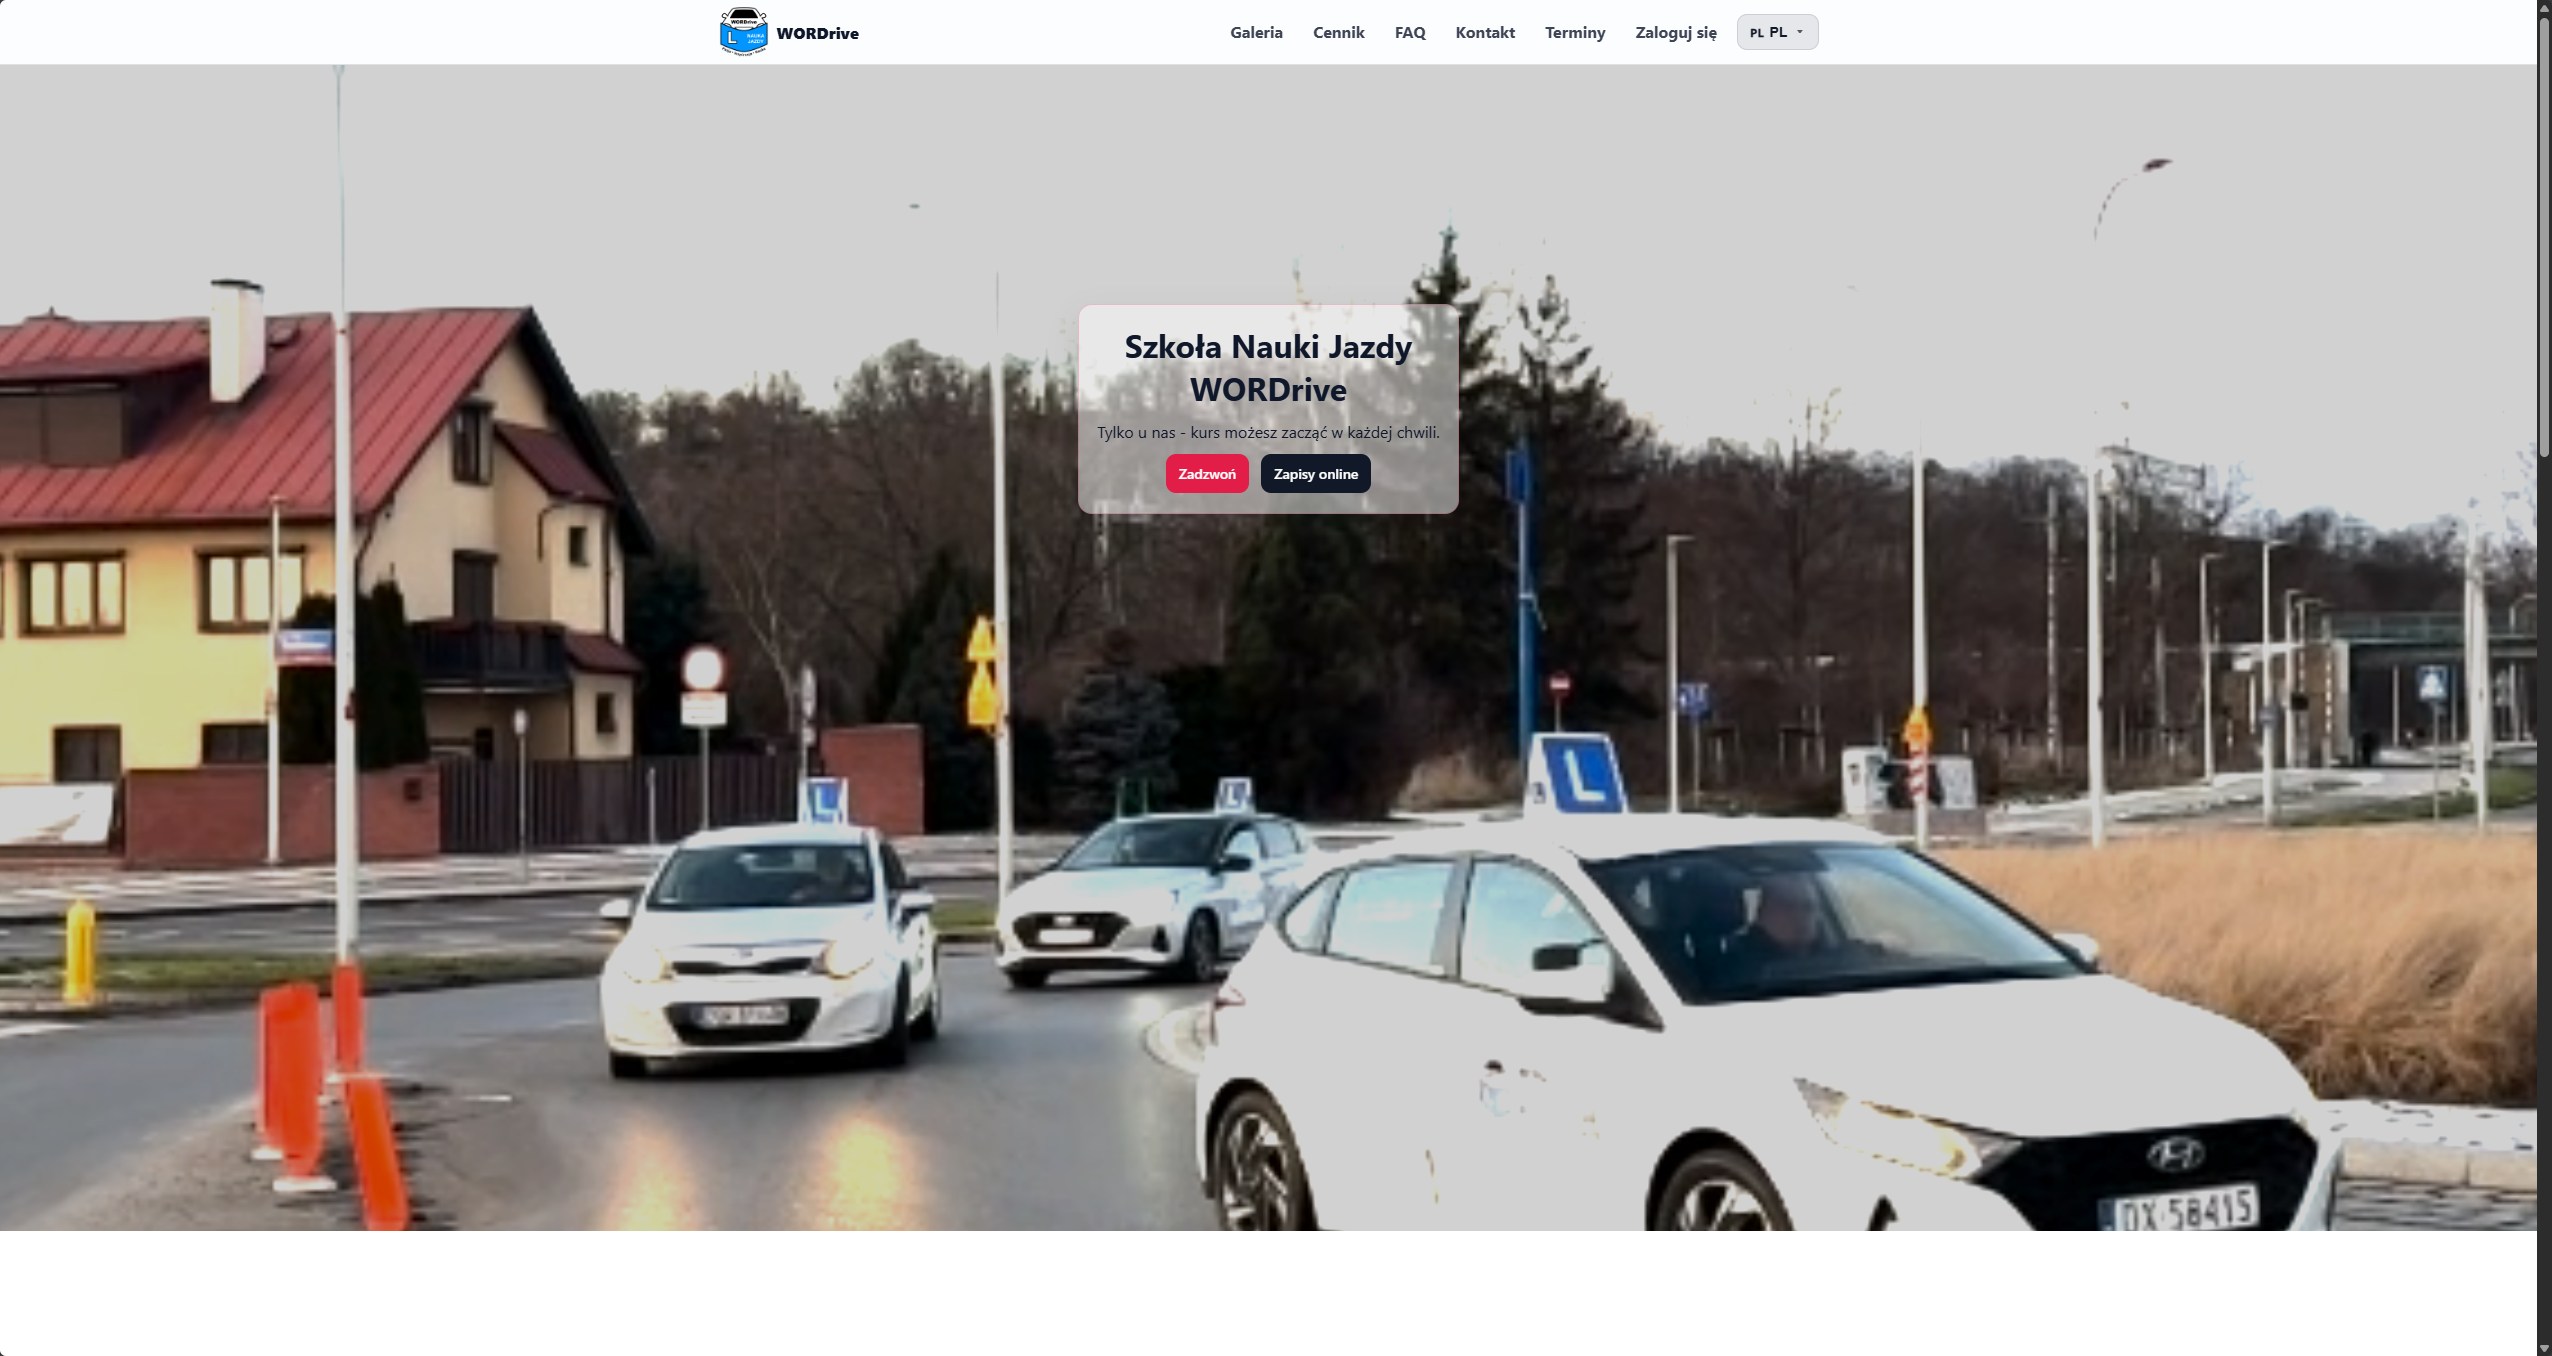The width and height of the screenshot is (2552, 1356).
Task: Click the blue L sign on front car
Action: tap(1577, 772)
